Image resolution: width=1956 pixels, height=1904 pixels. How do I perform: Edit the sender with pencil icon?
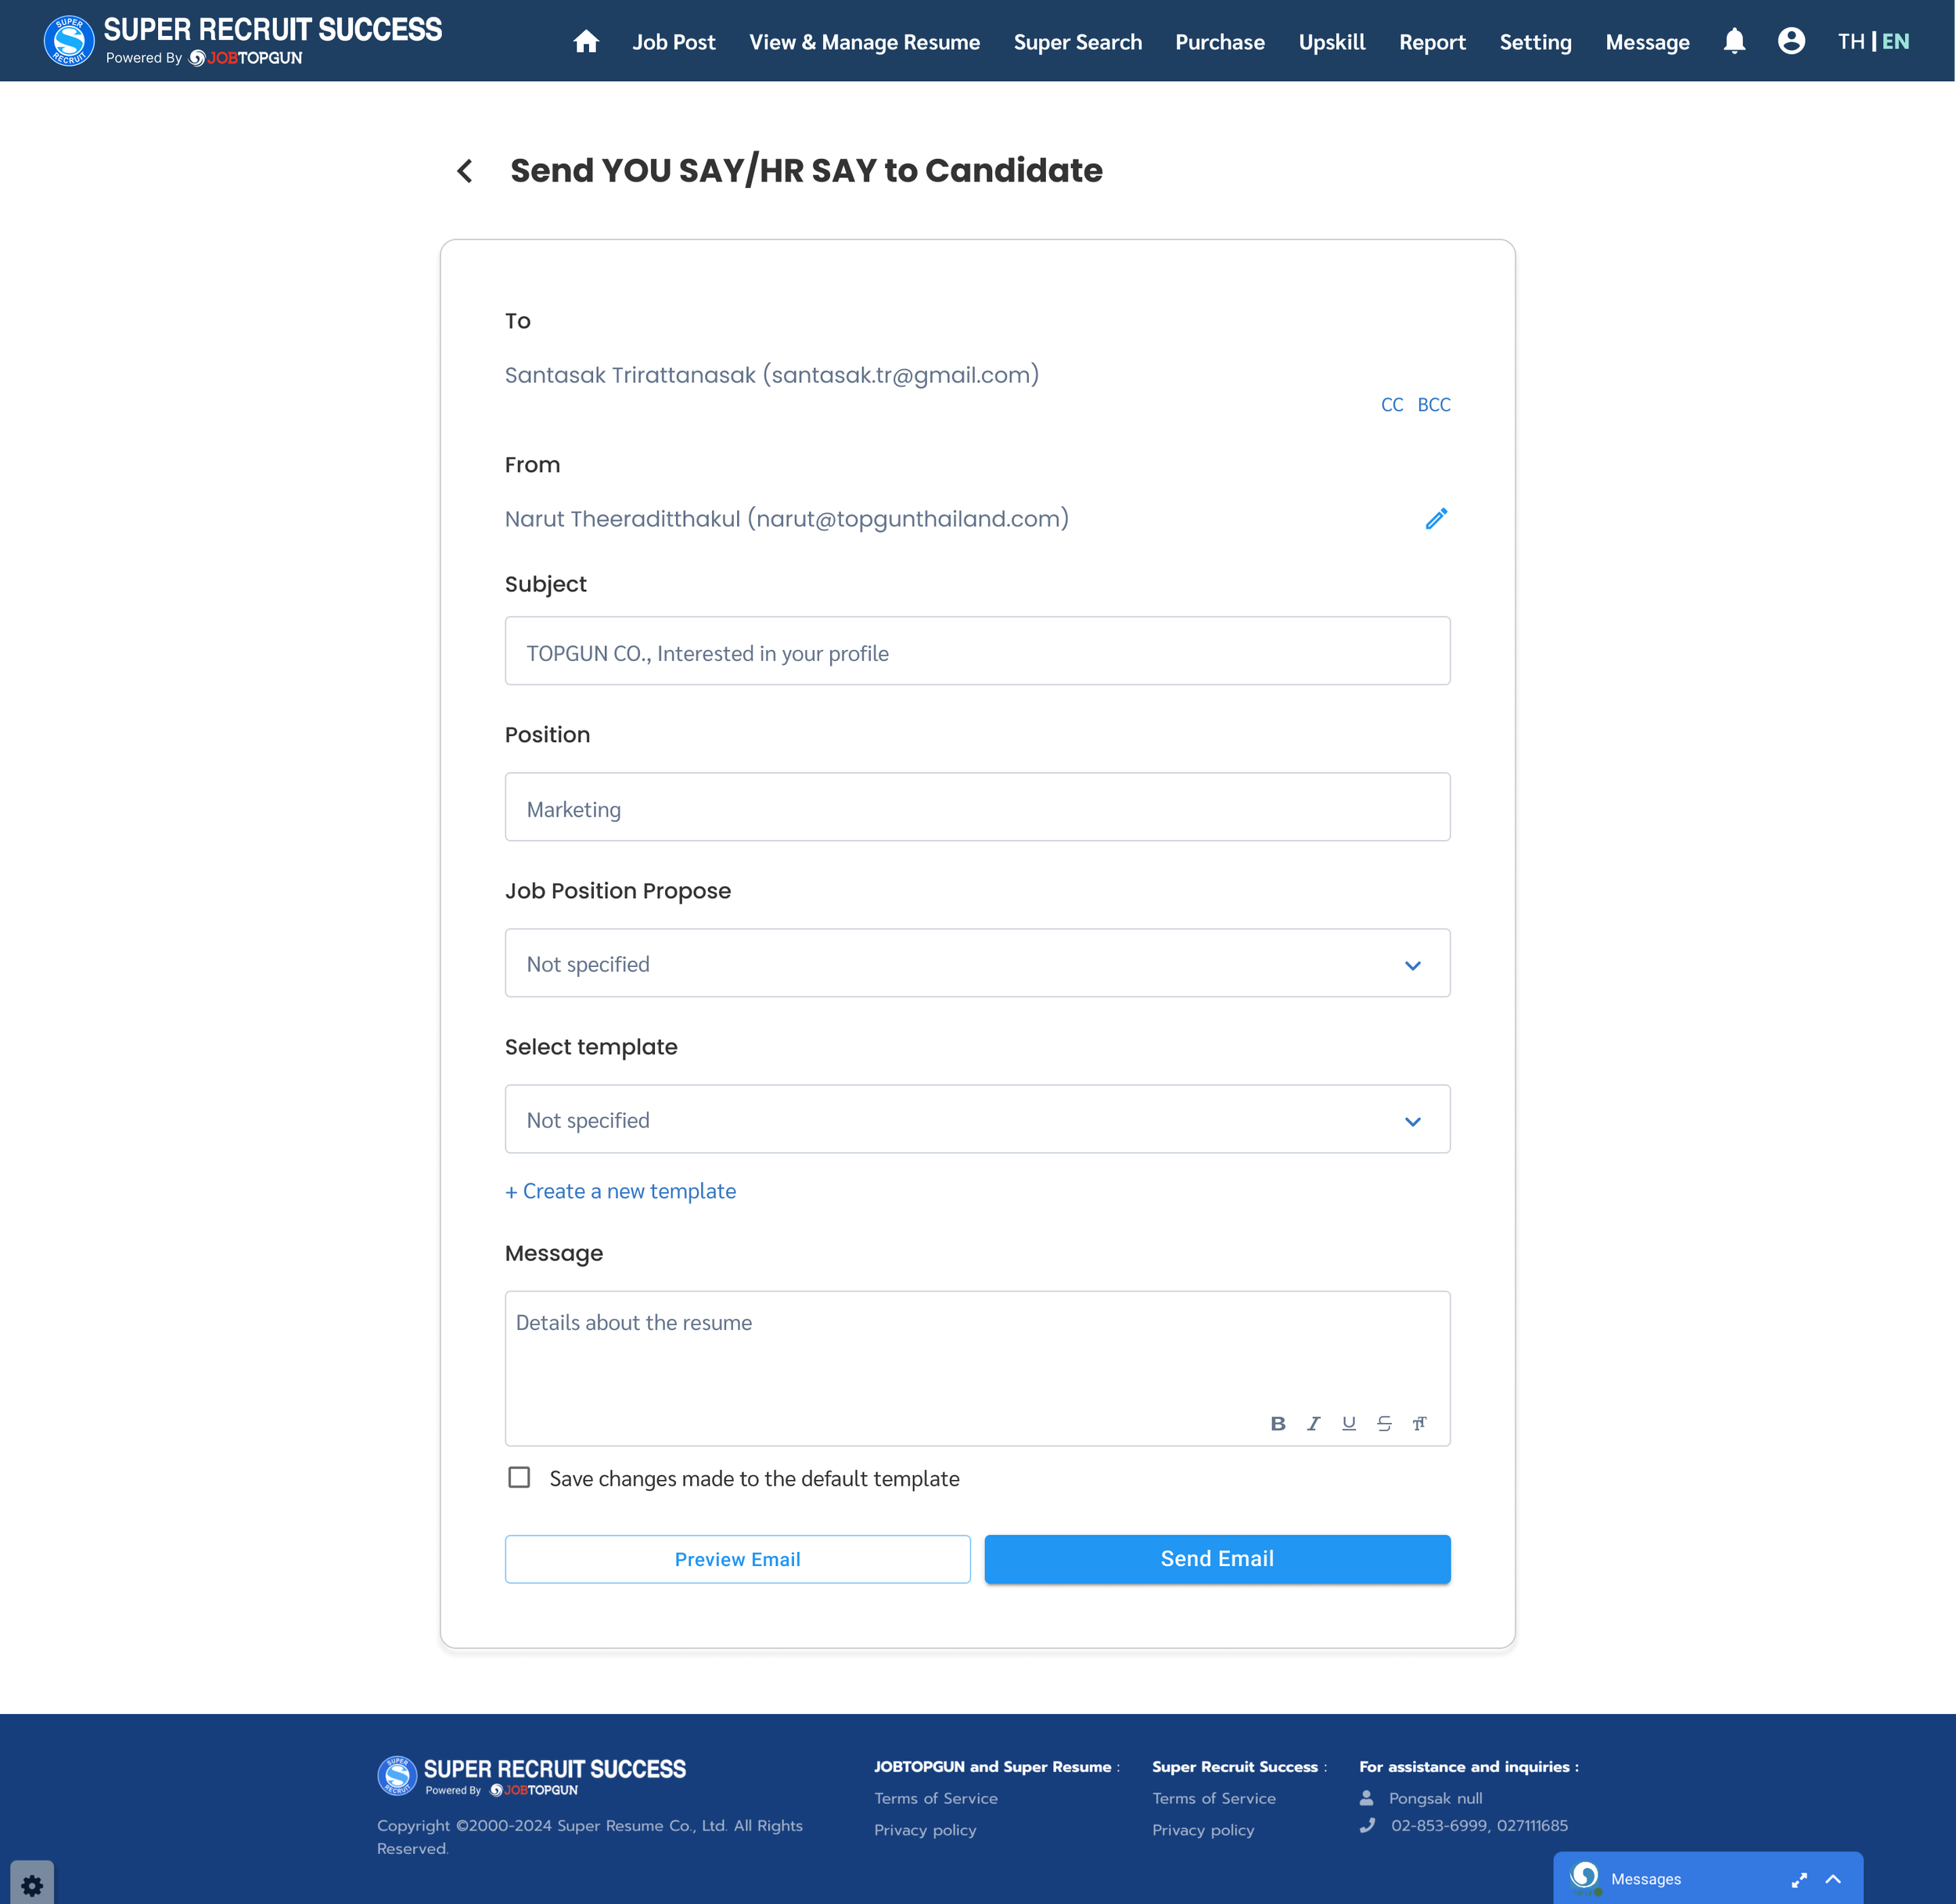coord(1436,519)
